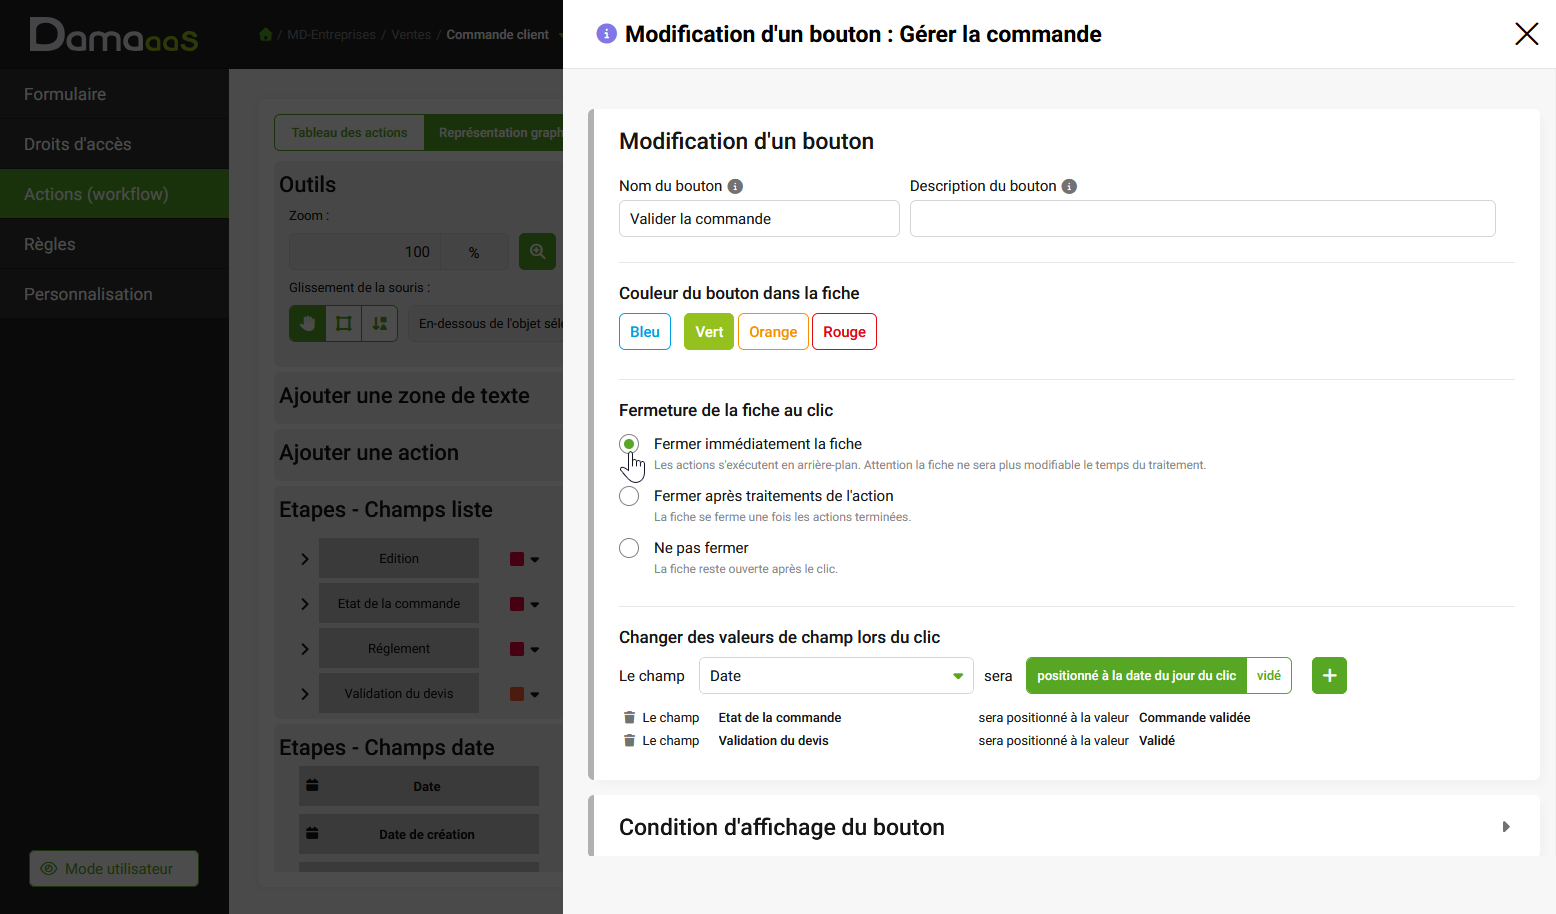Image resolution: width=1556 pixels, height=914 pixels.
Task: Click the Damaaas logo
Action: click(x=114, y=35)
